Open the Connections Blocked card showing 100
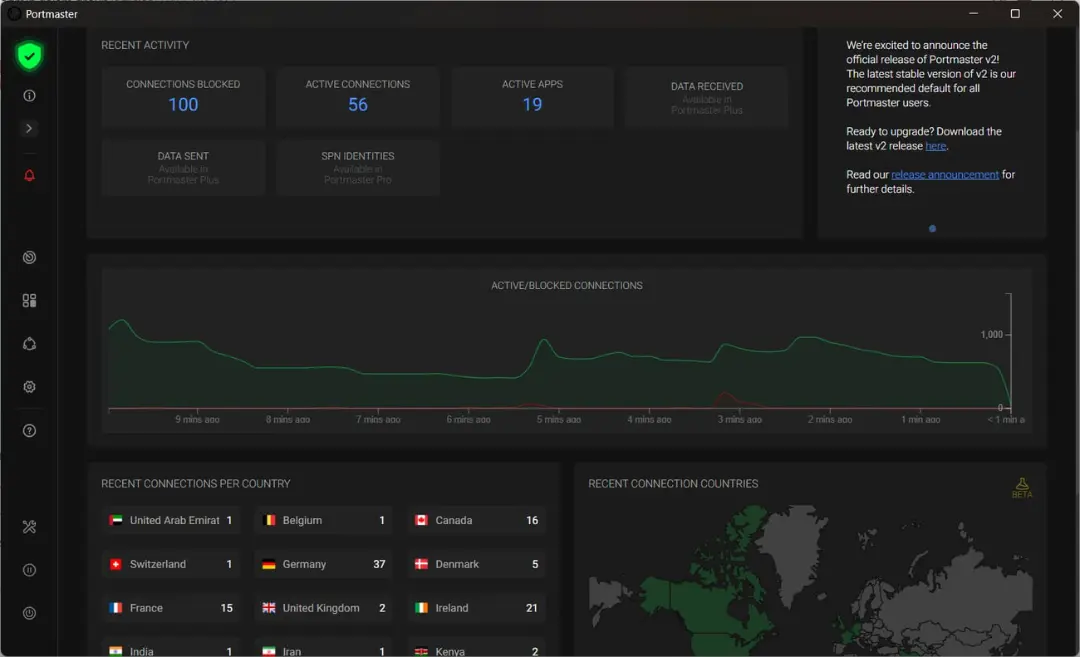The image size is (1080, 657). tap(183, 96)
